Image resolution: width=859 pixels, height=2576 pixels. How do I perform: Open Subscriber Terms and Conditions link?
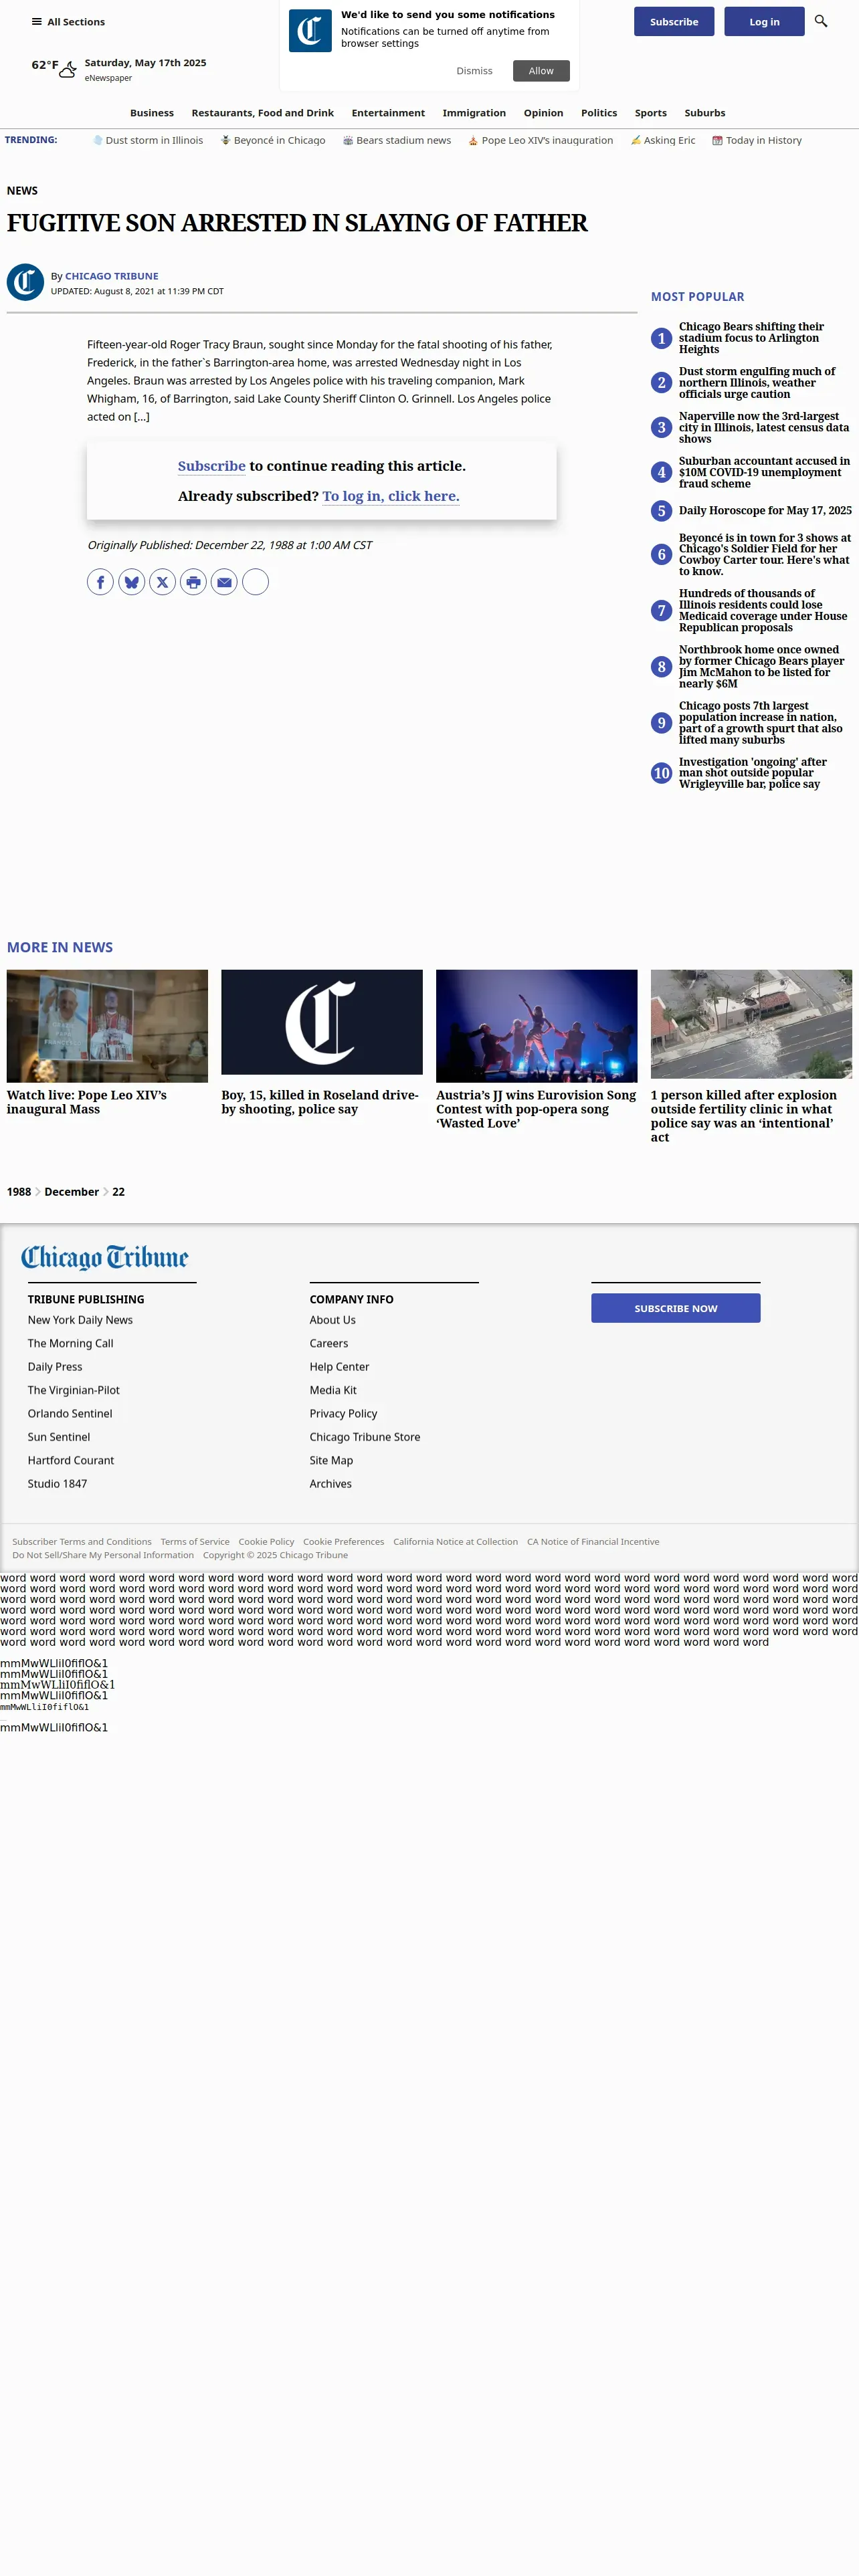pos(82,1542)
